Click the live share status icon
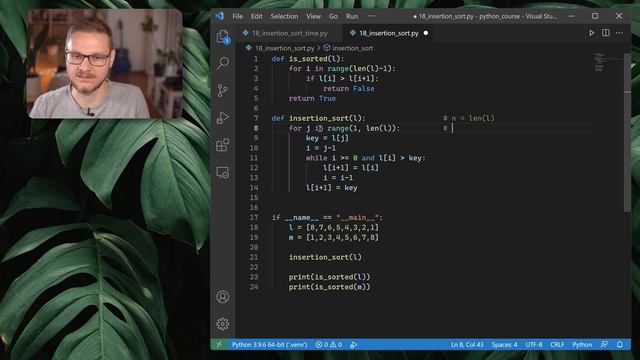Viewport: 640px width, 360px height. (353, 344)
